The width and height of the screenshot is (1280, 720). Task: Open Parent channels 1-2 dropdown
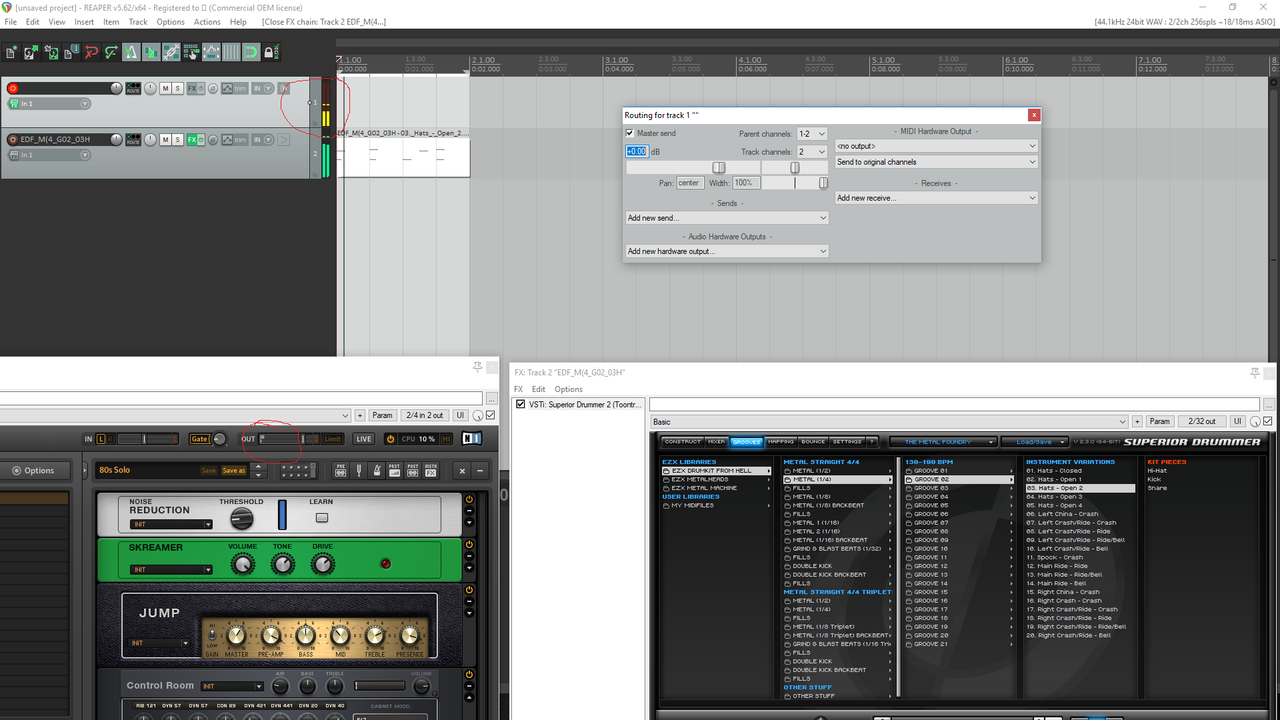pos(812,134)
